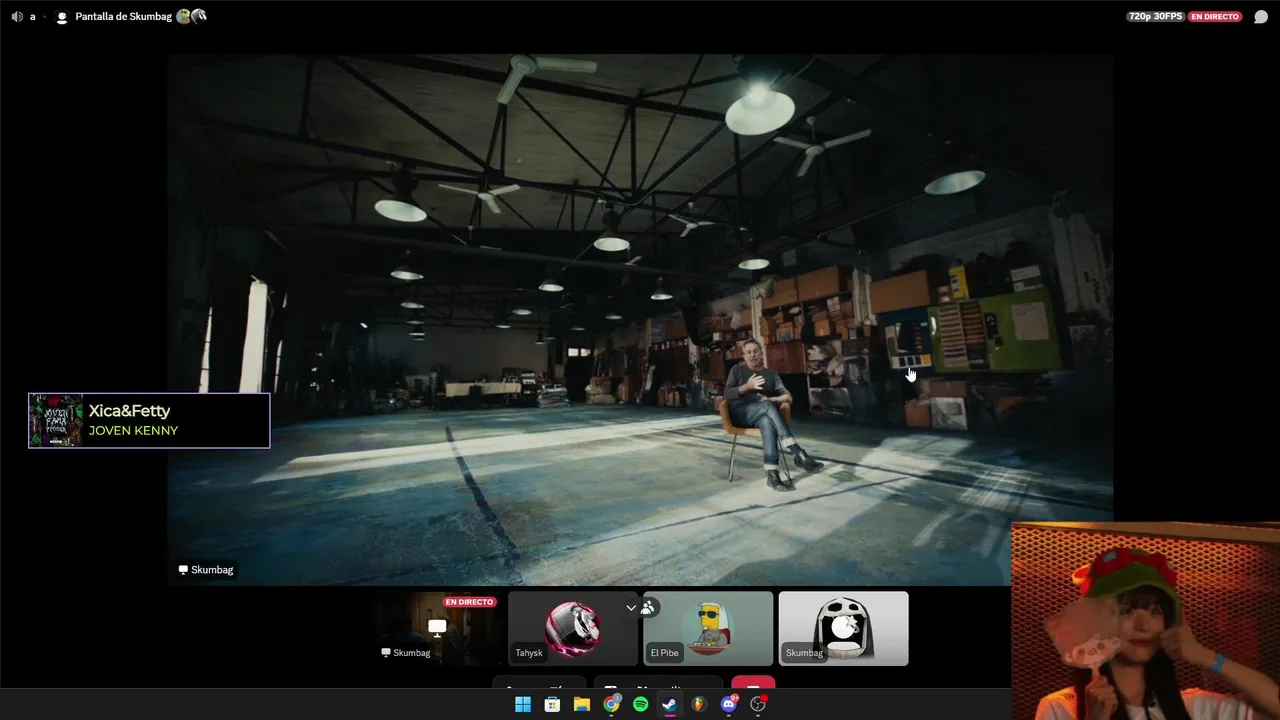Click the EN DIRECTO badge on stream tile
The height and width of the screenshot is (720, 1280).
pyautogui.click(x=469, y=602)
